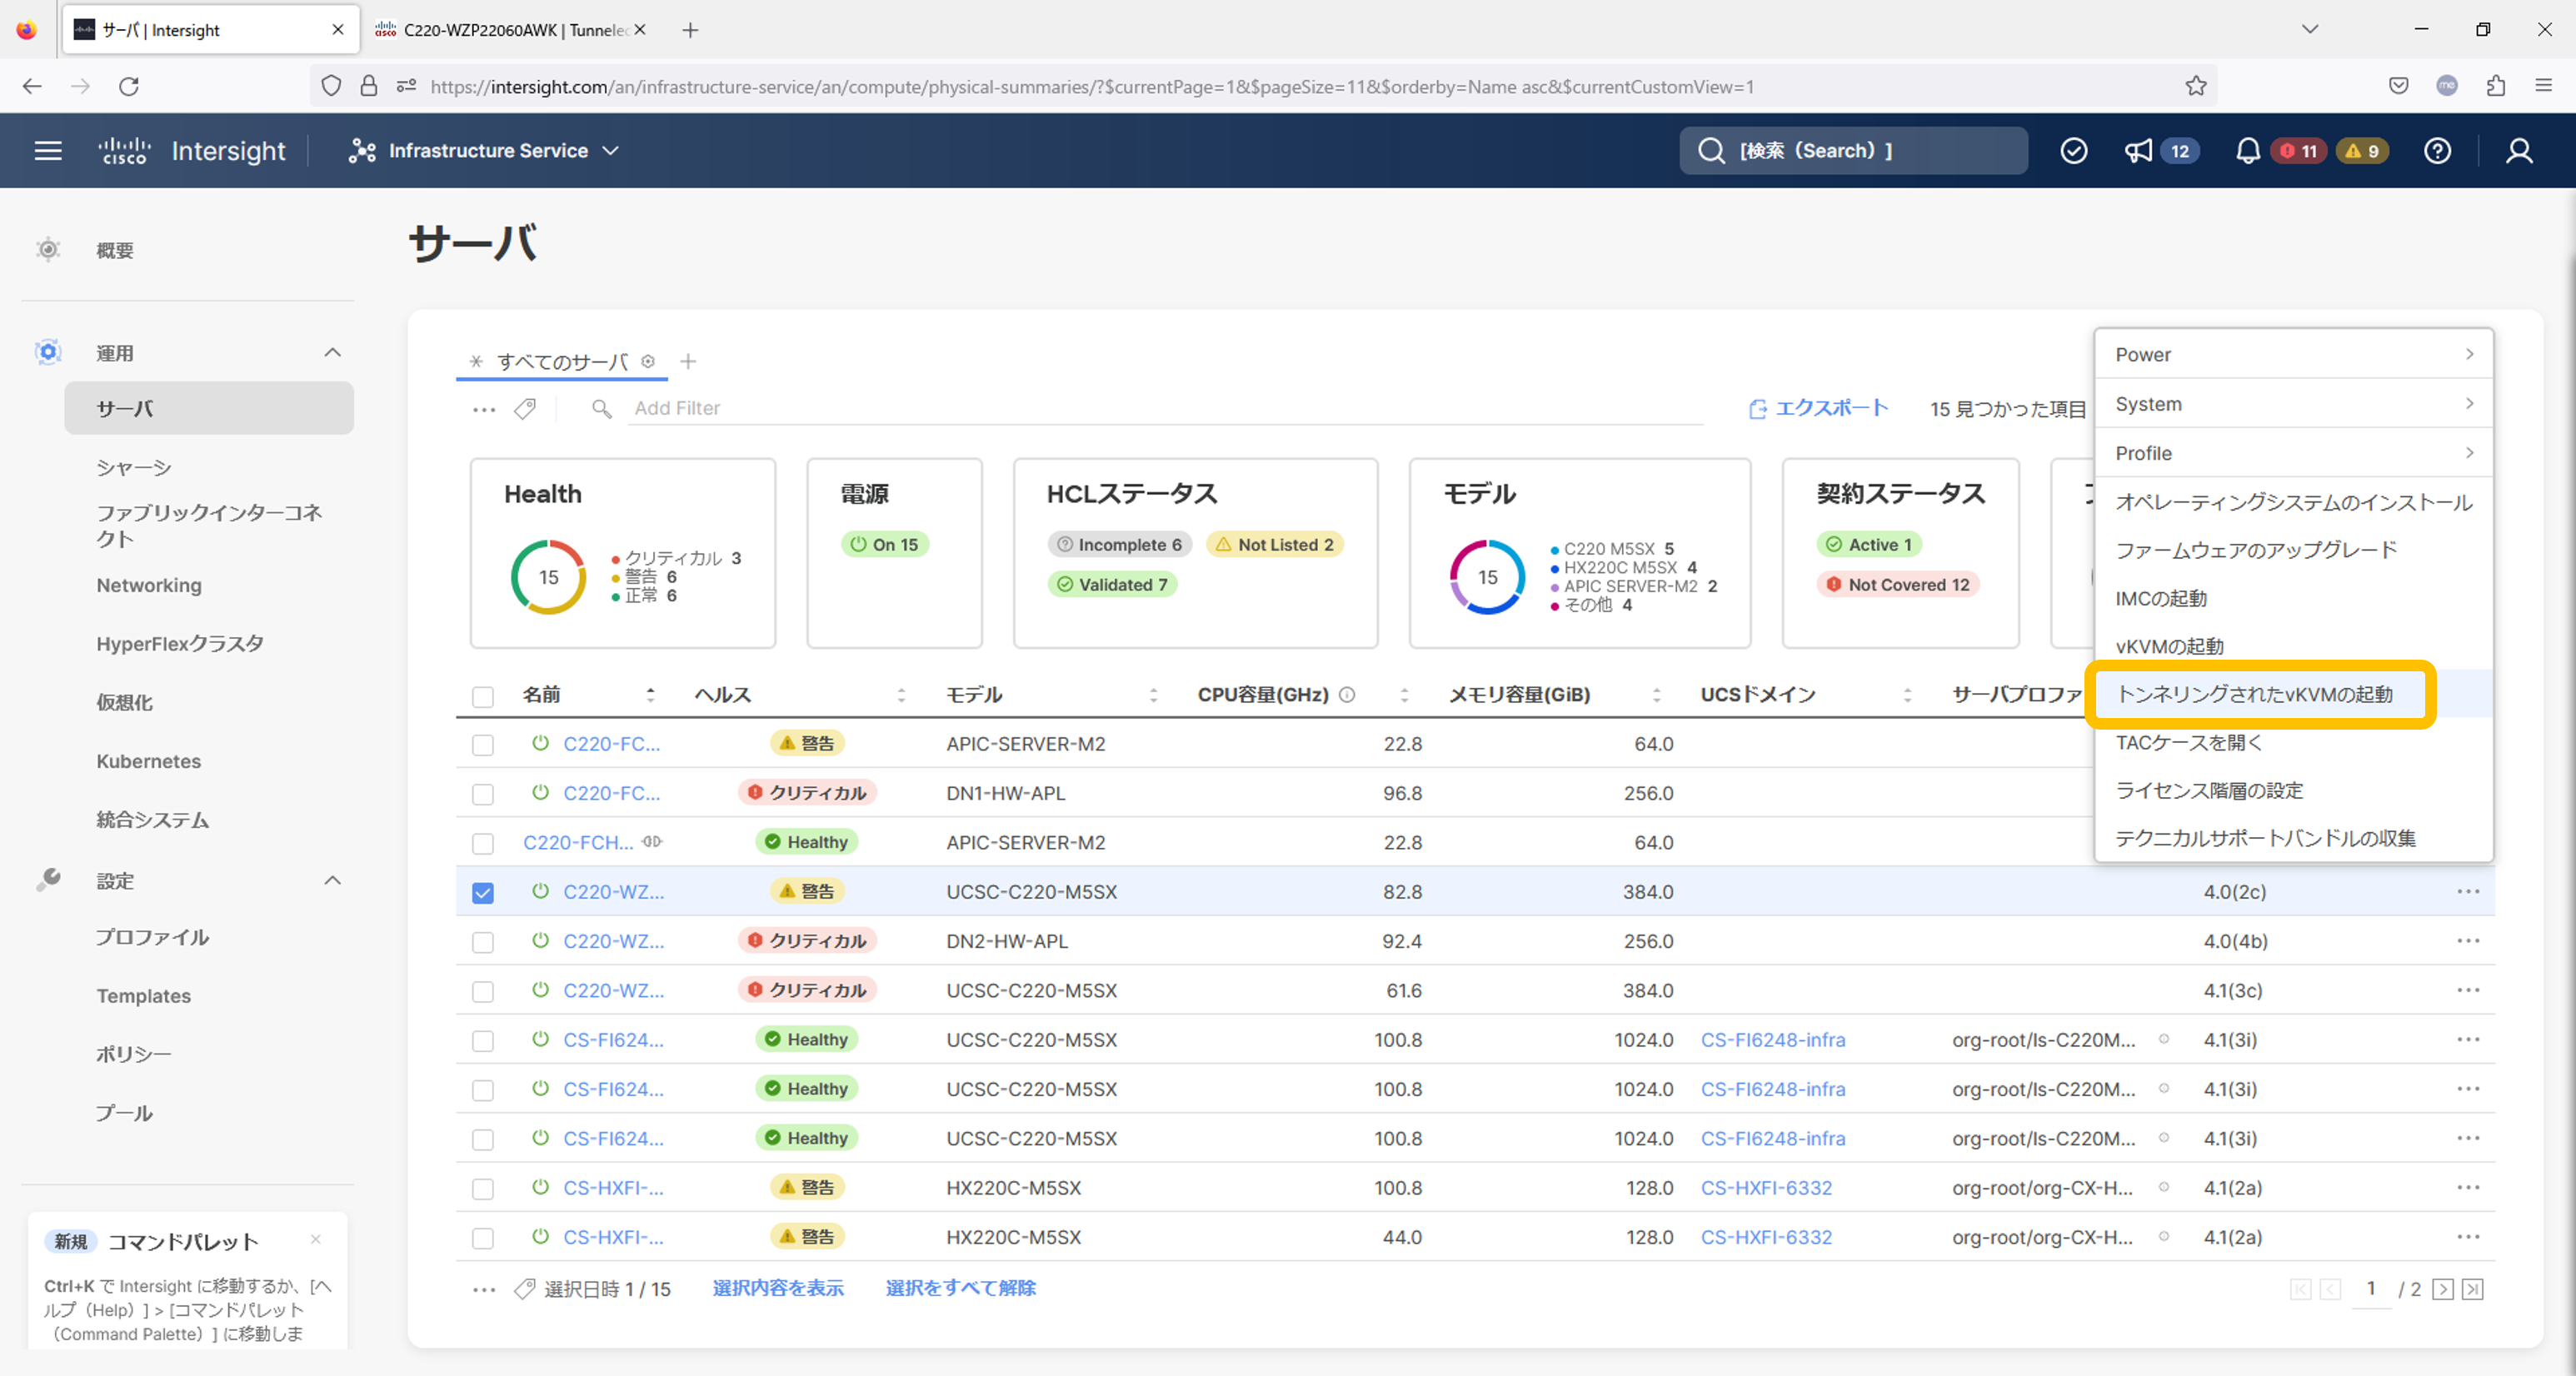Image resolution: width=2576 pixels, height=1376 pixels.
Task: Select トンネリングされたvKVMの起動 from the menu
Action: click(2257, 694)
